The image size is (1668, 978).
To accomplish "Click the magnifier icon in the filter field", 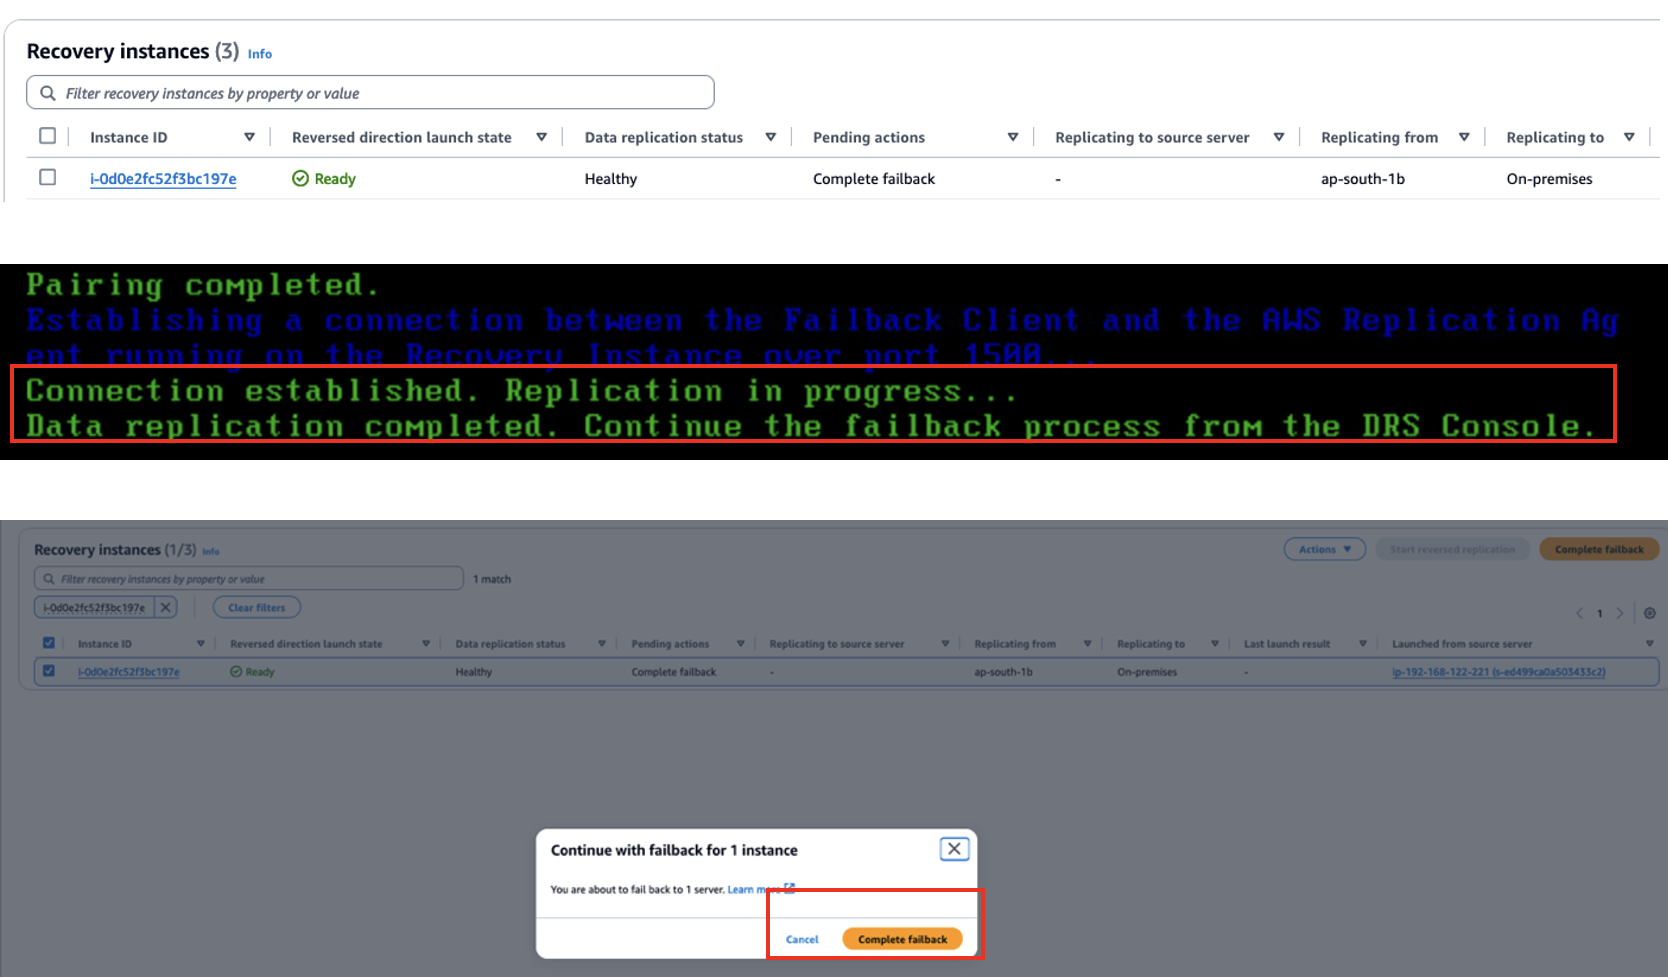I will tap(47, 92).
